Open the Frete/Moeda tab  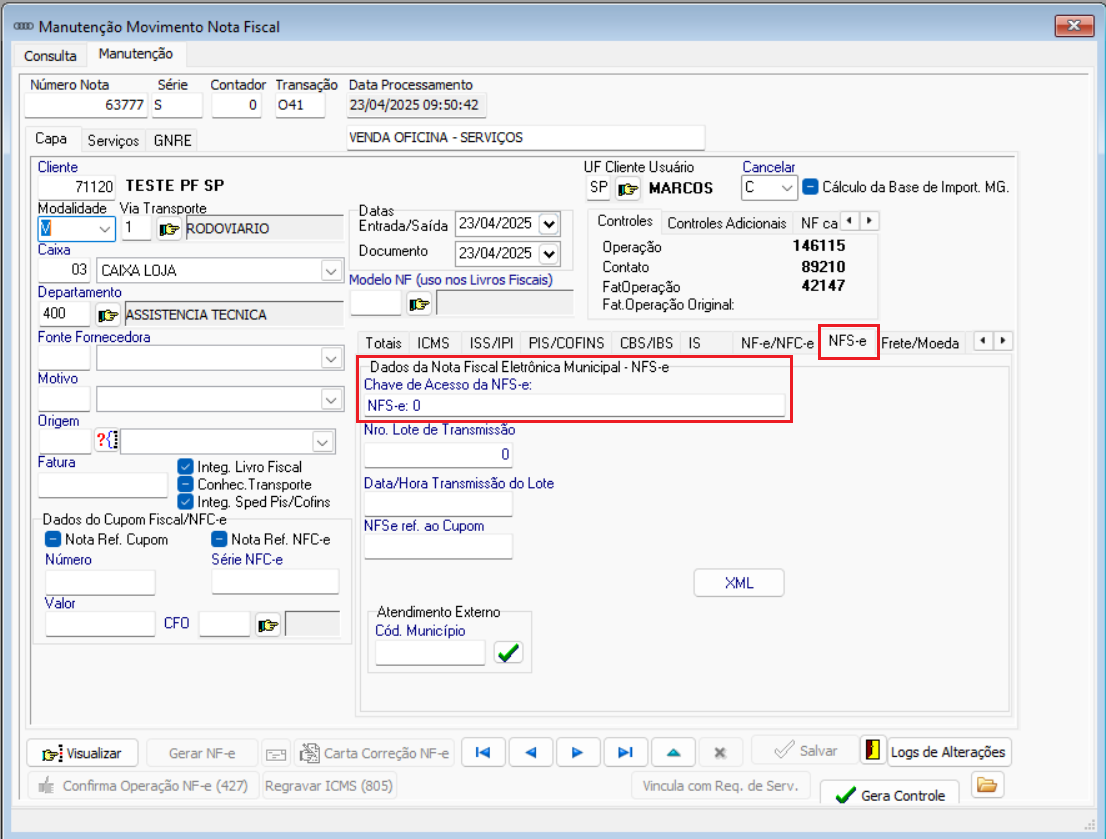point(920,343)
